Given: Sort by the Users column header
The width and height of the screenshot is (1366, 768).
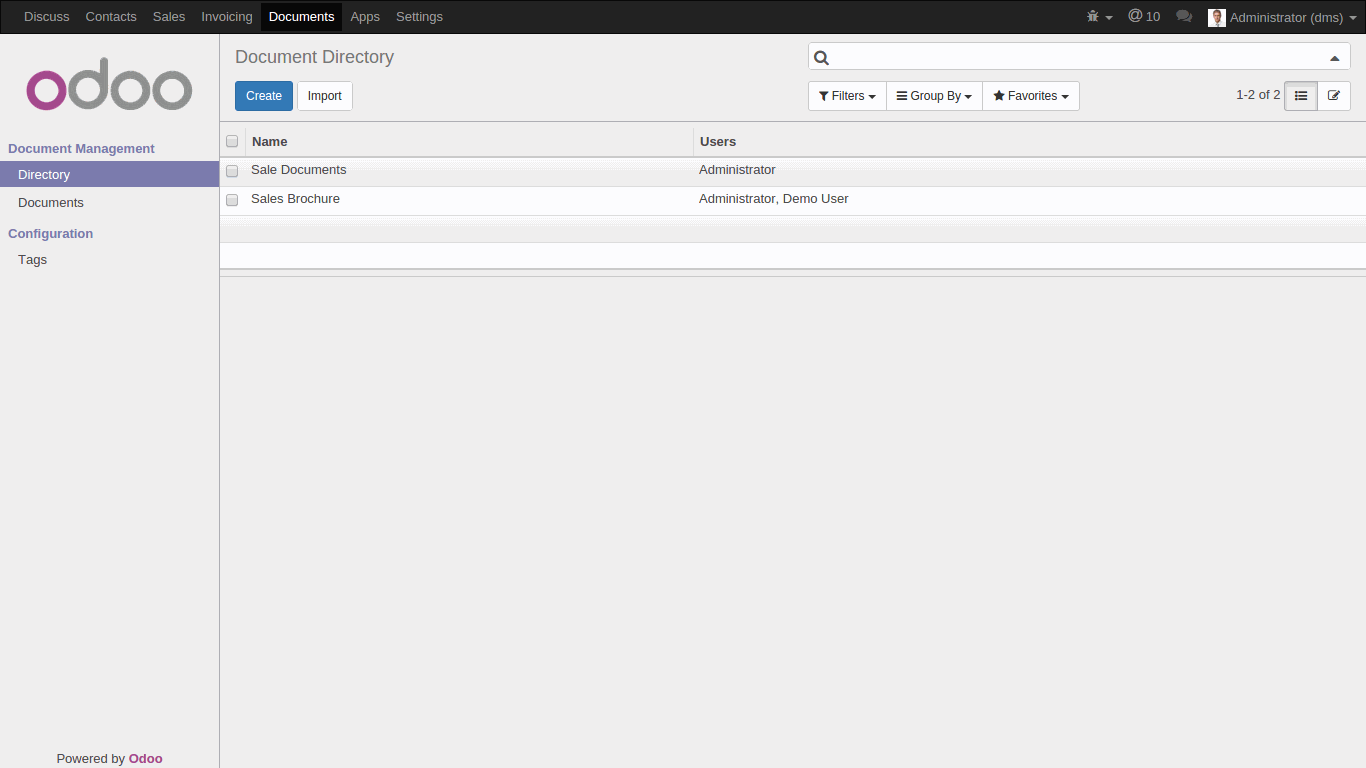Looking at the screenshot, I should point(1029,141).
